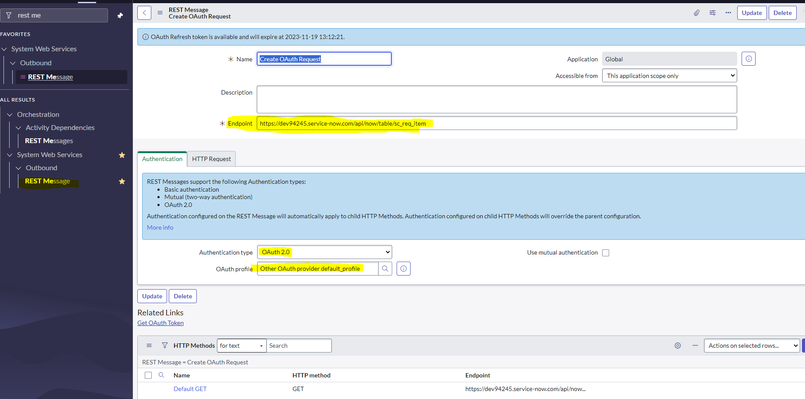Click the truncated endpoint URL in Default GET row
This screenshot has height=399, width=805.
click(x=525, y=389)
